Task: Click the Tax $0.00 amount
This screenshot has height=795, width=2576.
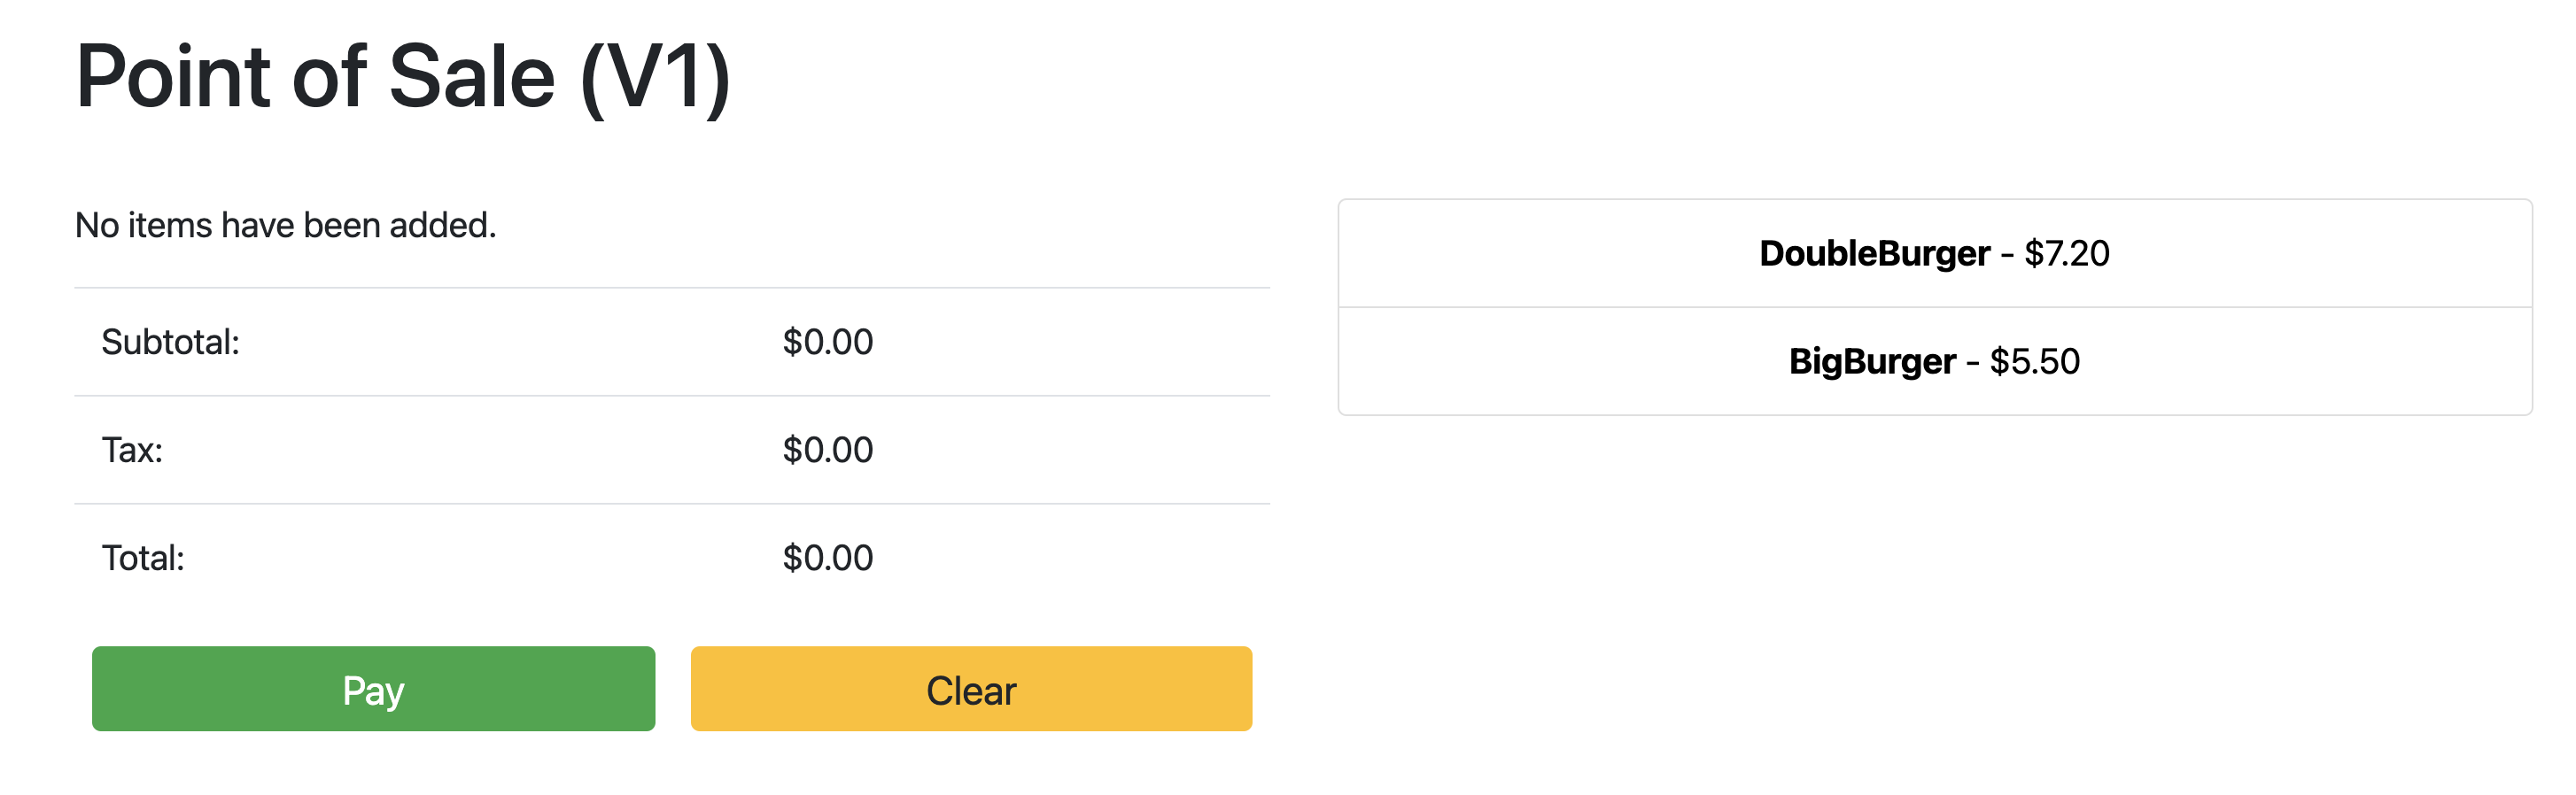Action: [828, 450]
